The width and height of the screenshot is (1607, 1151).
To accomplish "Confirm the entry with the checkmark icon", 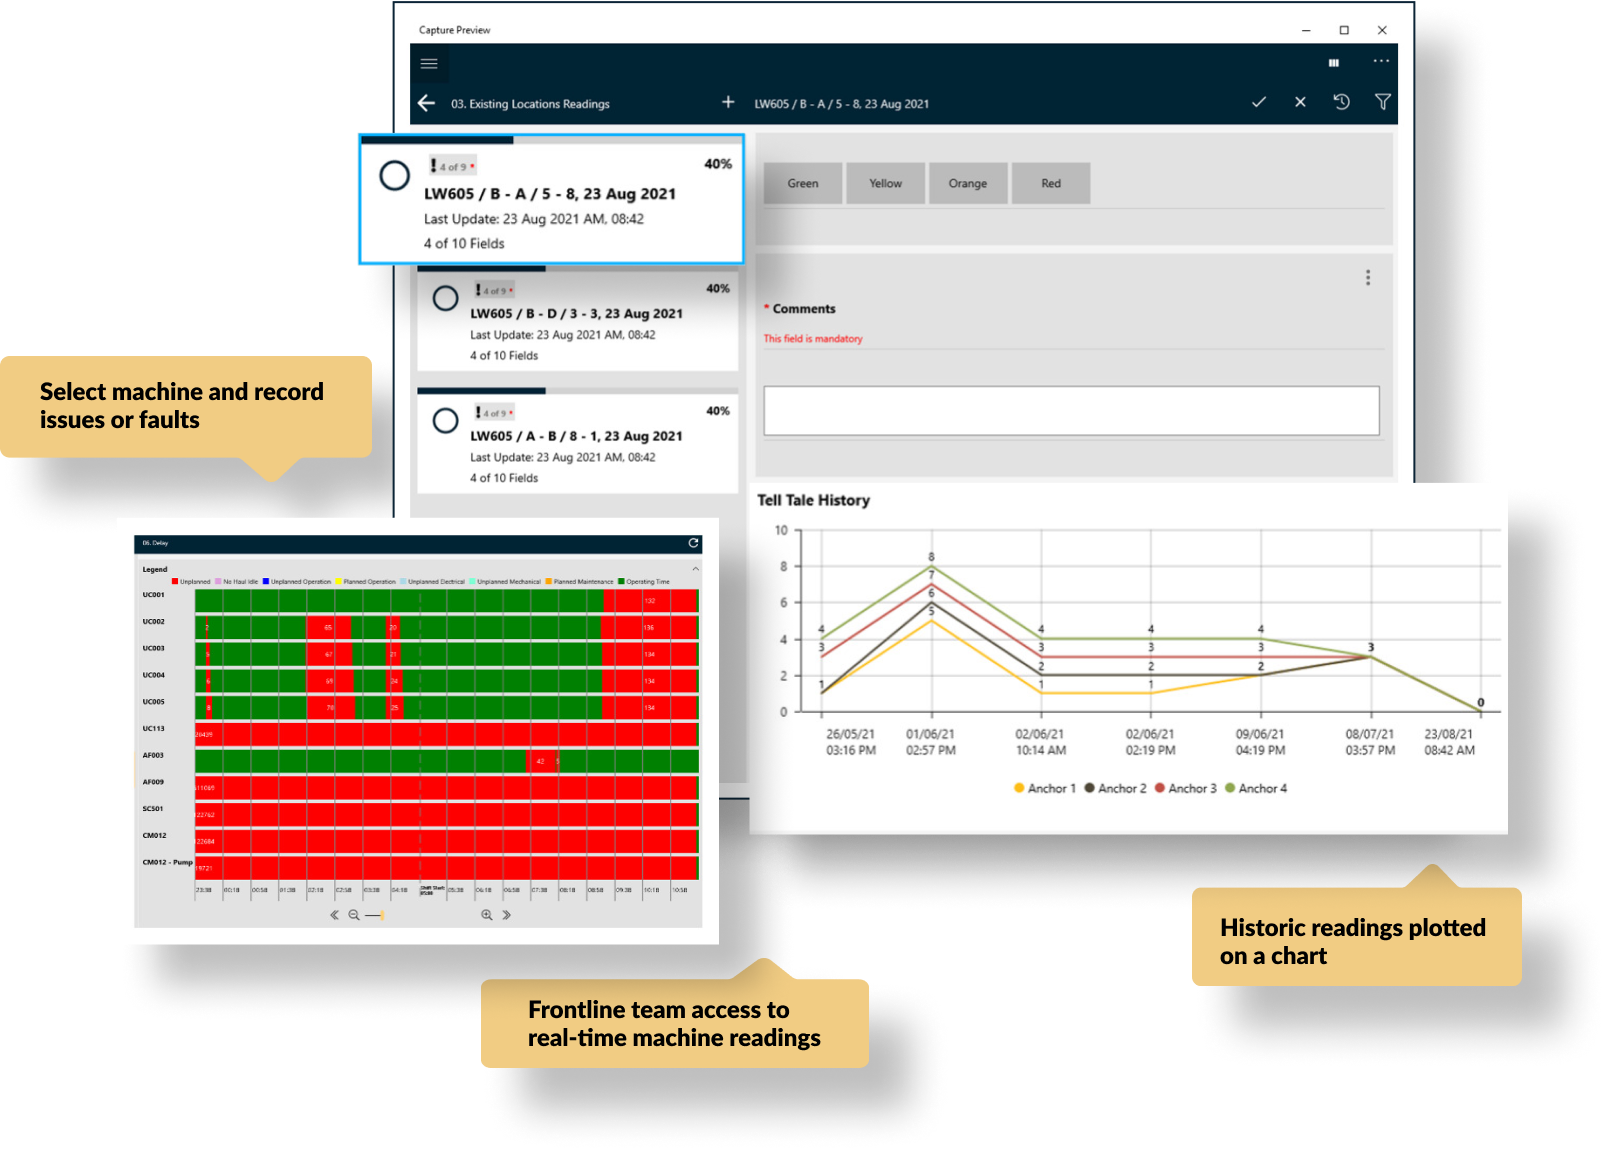I will click(1259, 102).
